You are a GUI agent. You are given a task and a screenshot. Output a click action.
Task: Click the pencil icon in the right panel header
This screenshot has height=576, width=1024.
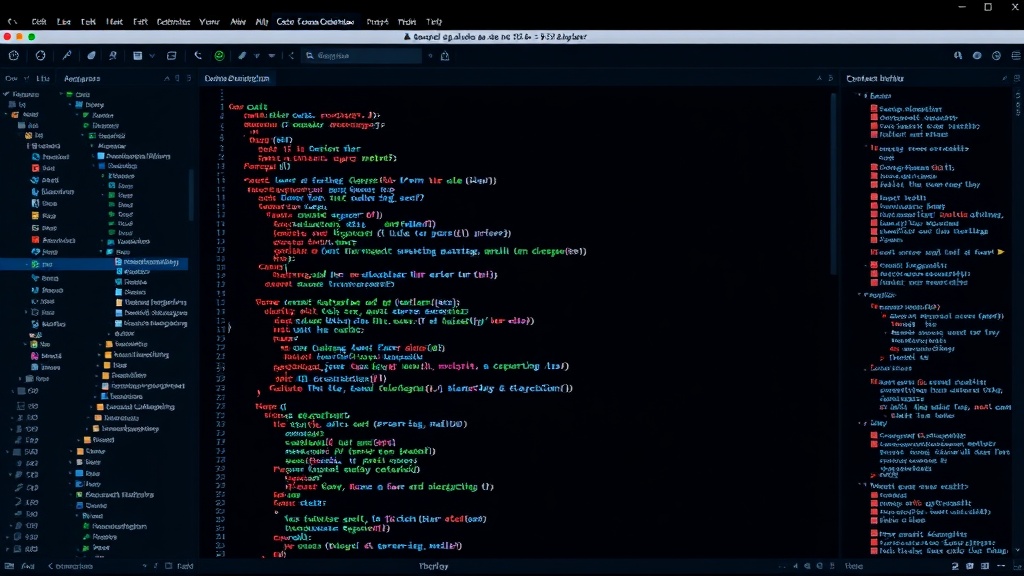tap(1004, 78)
